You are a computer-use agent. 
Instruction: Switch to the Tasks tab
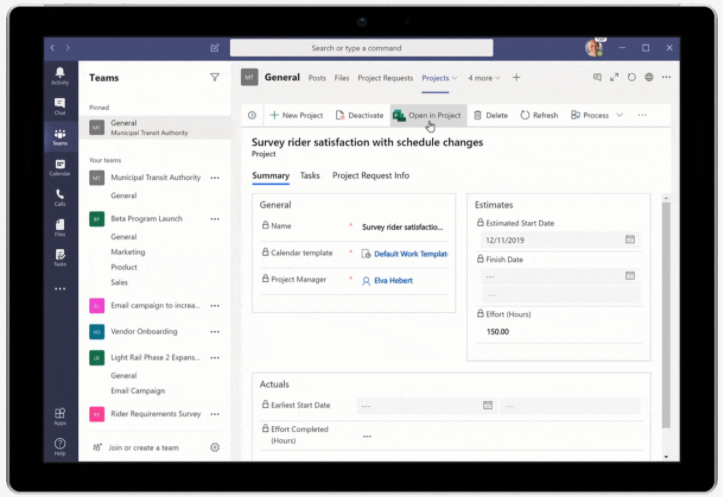[x=310, y=176]
